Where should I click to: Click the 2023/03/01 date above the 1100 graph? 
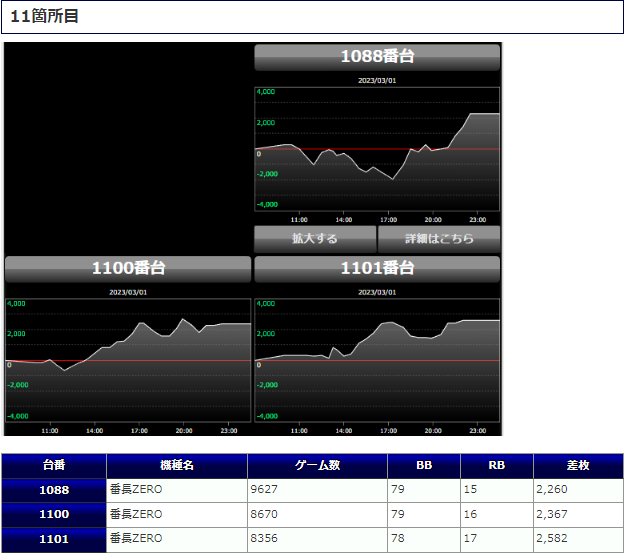point(128,293)
